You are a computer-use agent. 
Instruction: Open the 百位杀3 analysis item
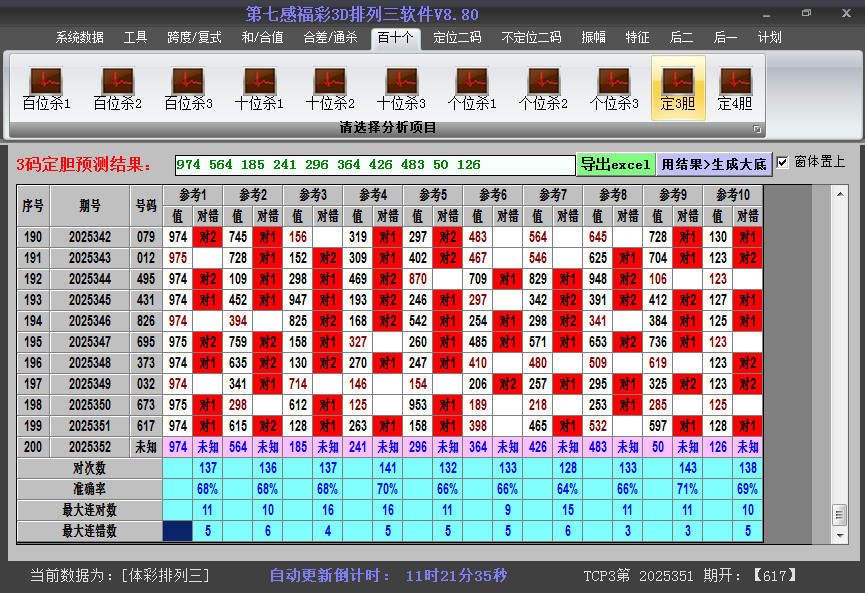(188, 88)
